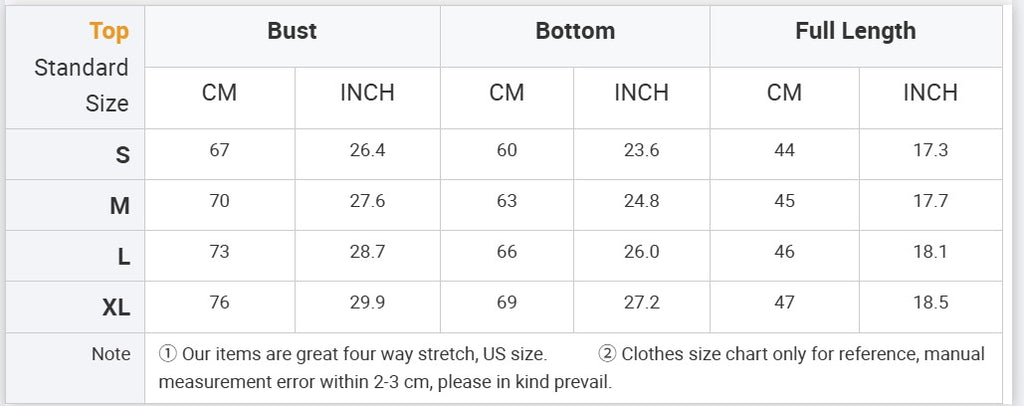
Task: Click the "Standard Size" header cell
Action: tap(82, 85)
